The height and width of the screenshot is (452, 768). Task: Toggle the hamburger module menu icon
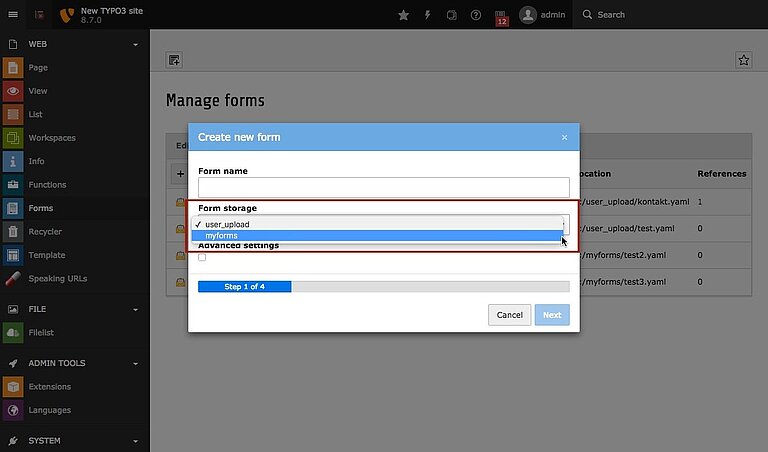click(13, 14)
